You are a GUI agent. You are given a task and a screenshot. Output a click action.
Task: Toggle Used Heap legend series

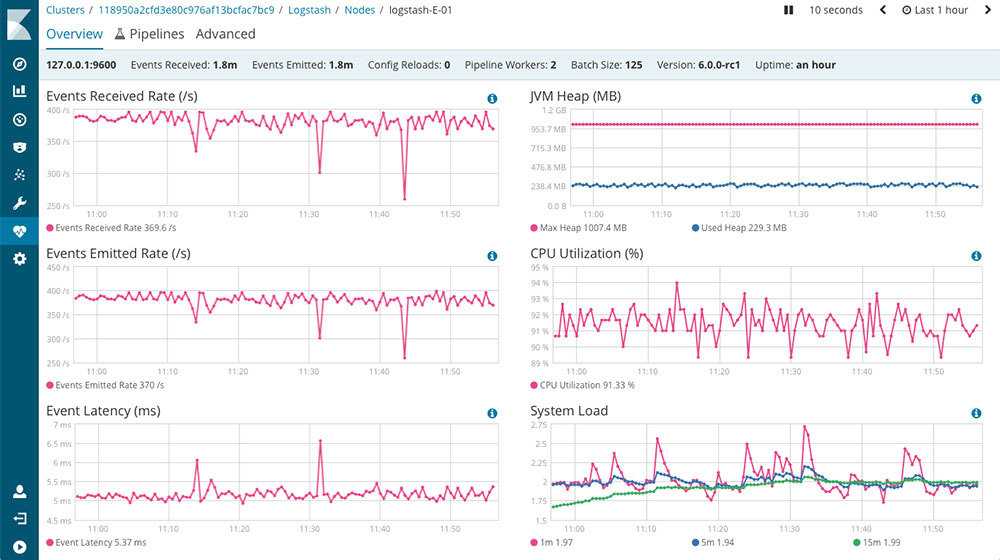pyautogui.click(x=739, y=228)
